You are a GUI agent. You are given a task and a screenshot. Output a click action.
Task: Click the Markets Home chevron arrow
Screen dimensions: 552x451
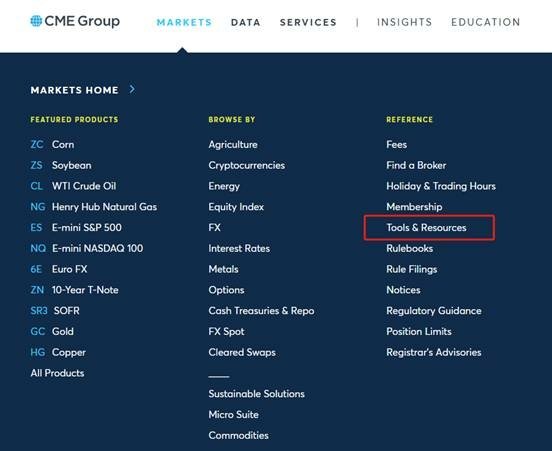[x=132, y=89]
